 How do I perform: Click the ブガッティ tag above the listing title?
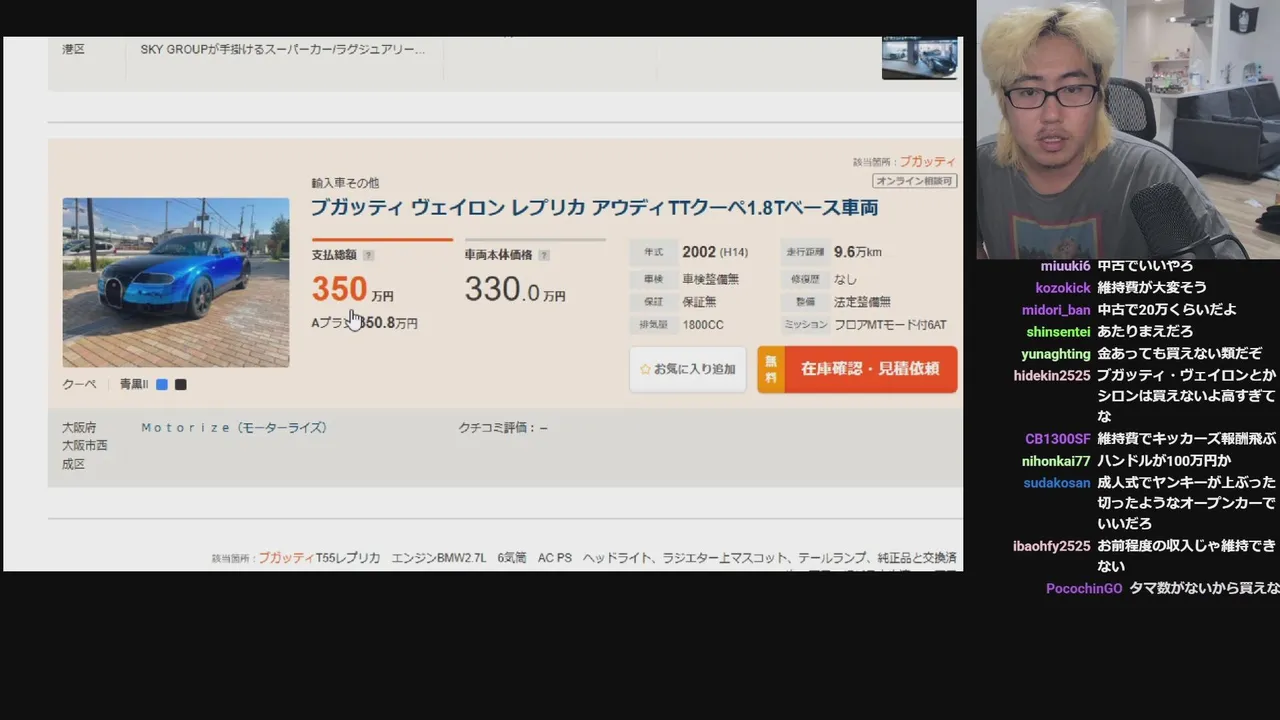[927, 161]
